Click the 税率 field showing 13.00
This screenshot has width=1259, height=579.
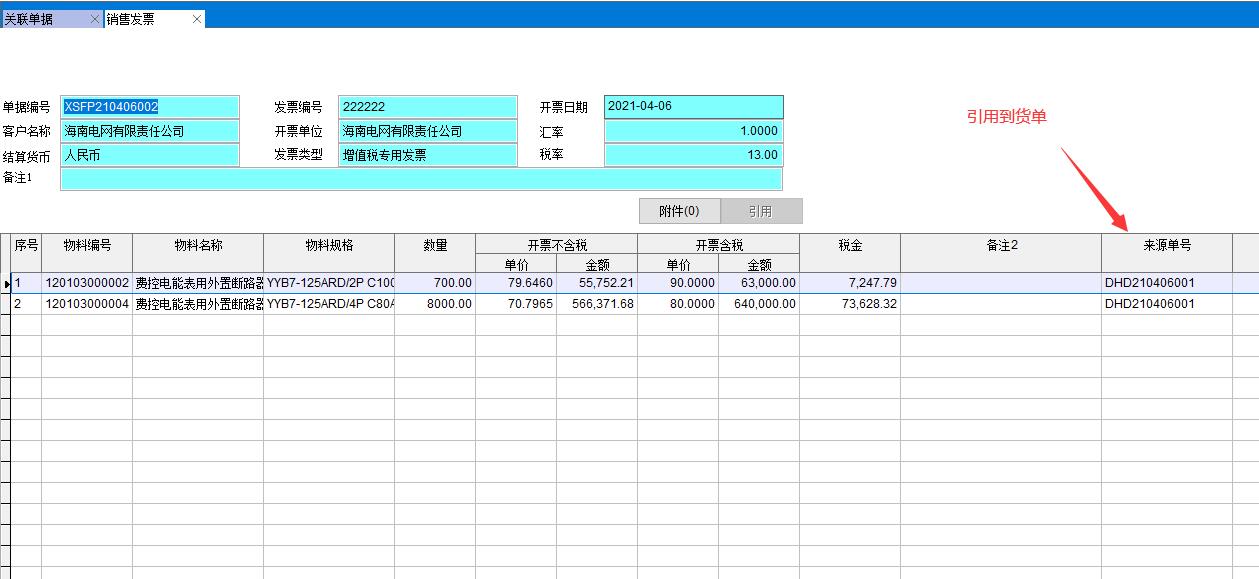coord(693,155)
